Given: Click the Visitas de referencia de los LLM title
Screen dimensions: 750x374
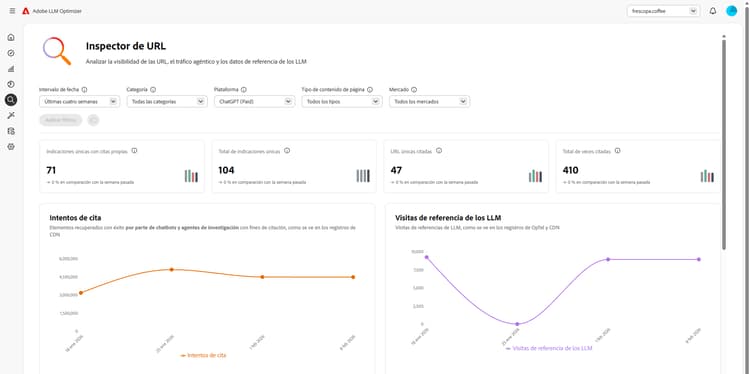Looking at the screenshot, I should coord(448,218).
